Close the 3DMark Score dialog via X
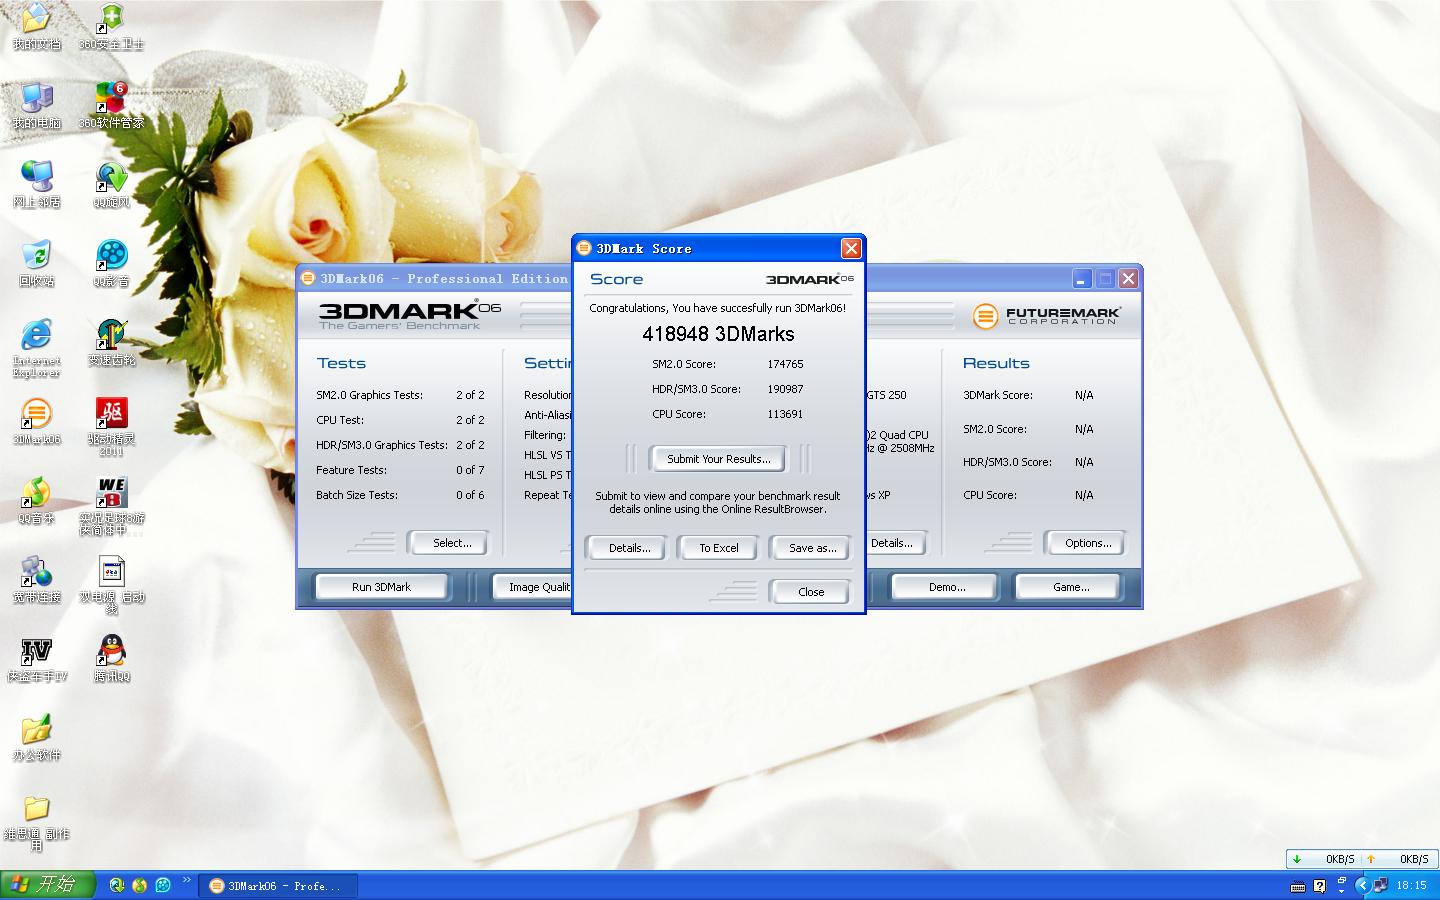The height and width of the screenshot is (900, 1440). [851, 248]
